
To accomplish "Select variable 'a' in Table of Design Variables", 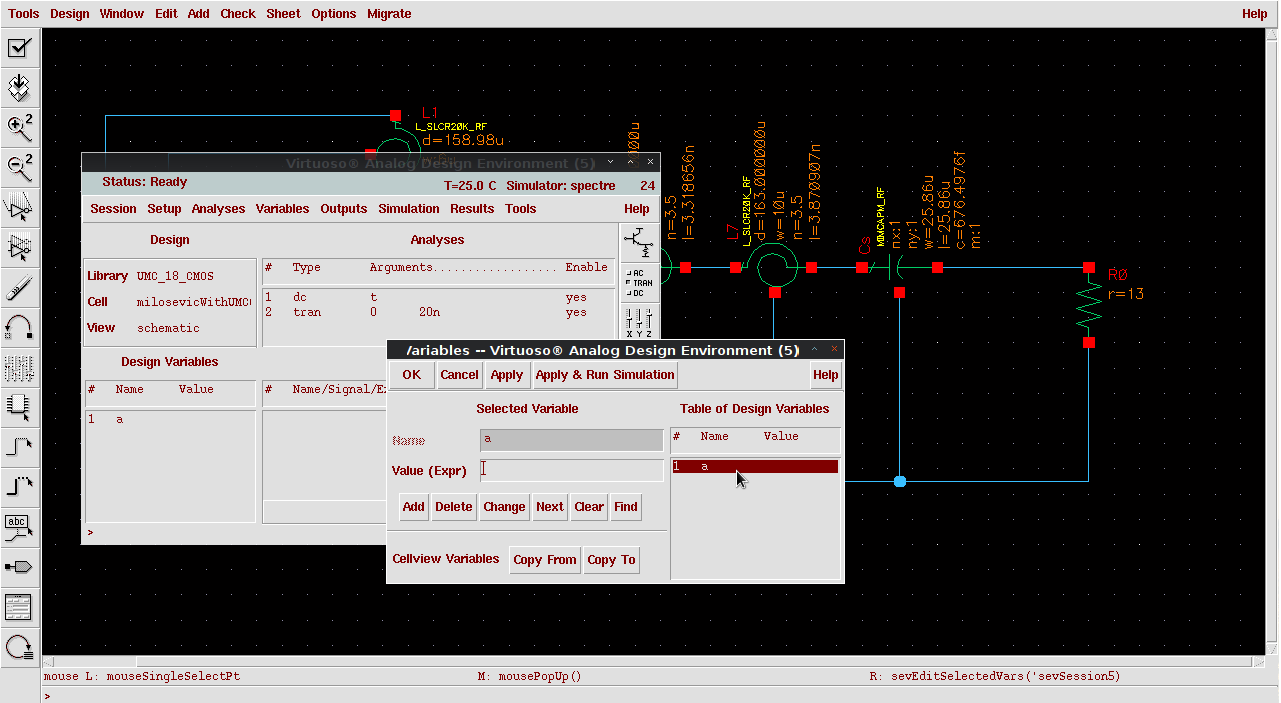I will [755, 467].
